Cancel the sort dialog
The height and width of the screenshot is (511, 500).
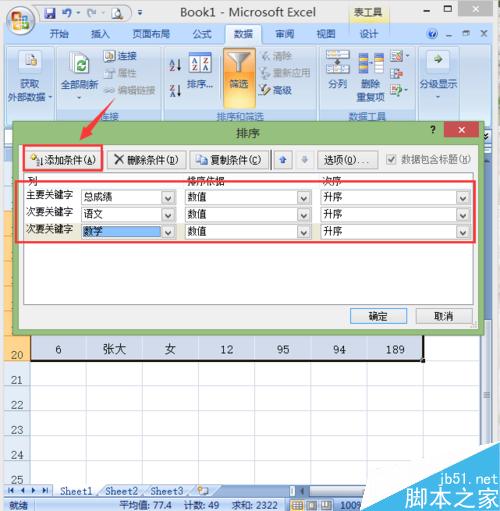coord(444,316)
